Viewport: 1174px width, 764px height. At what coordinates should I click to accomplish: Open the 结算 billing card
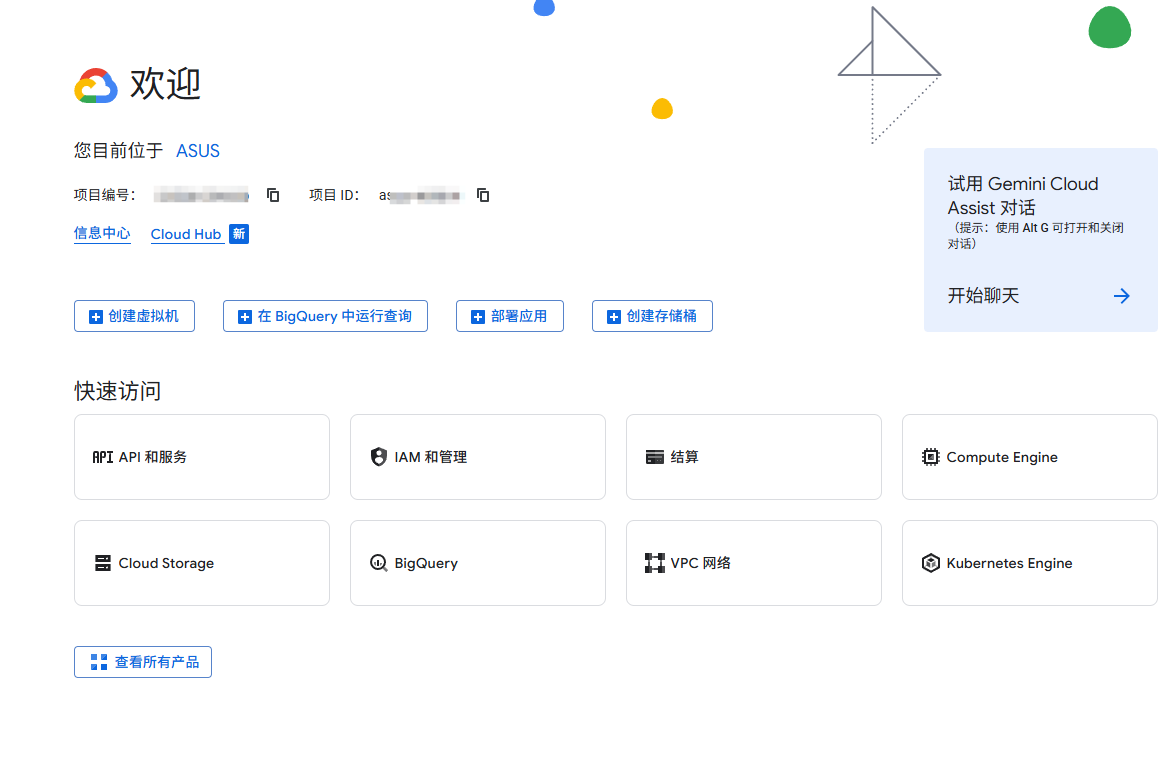[x=754, y=457]
